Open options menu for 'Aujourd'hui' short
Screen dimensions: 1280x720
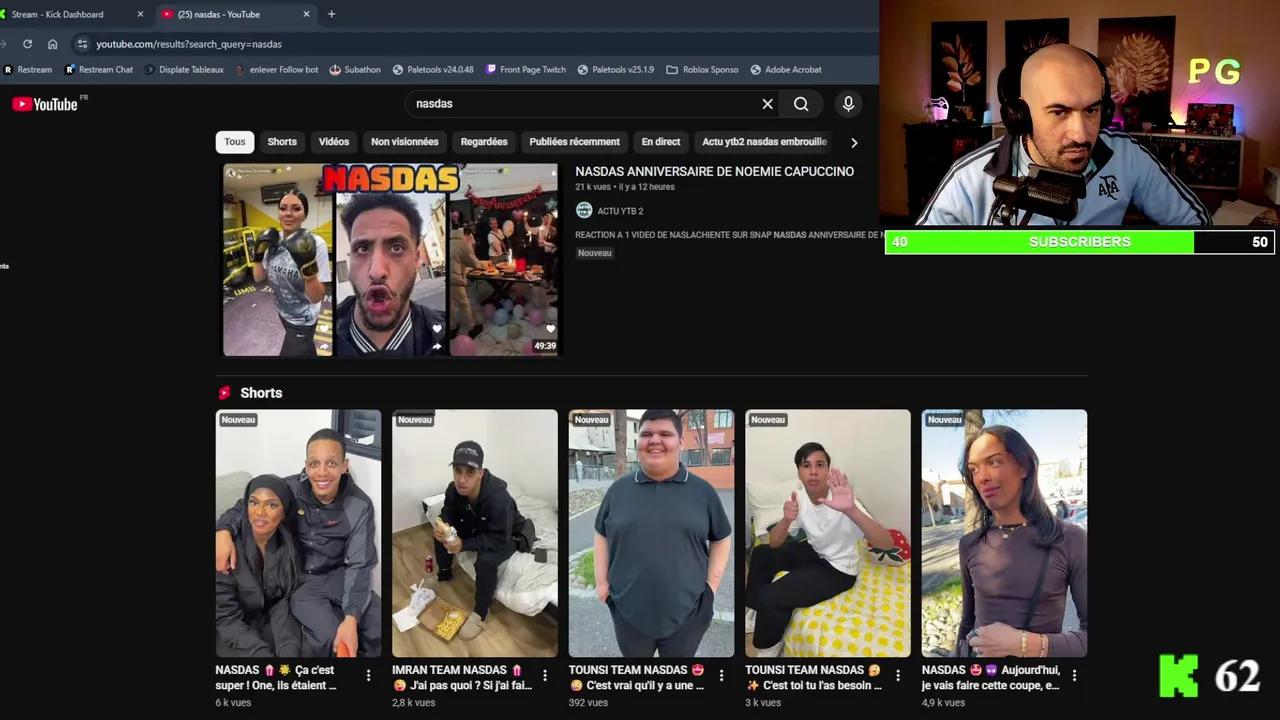[1074, 676]
